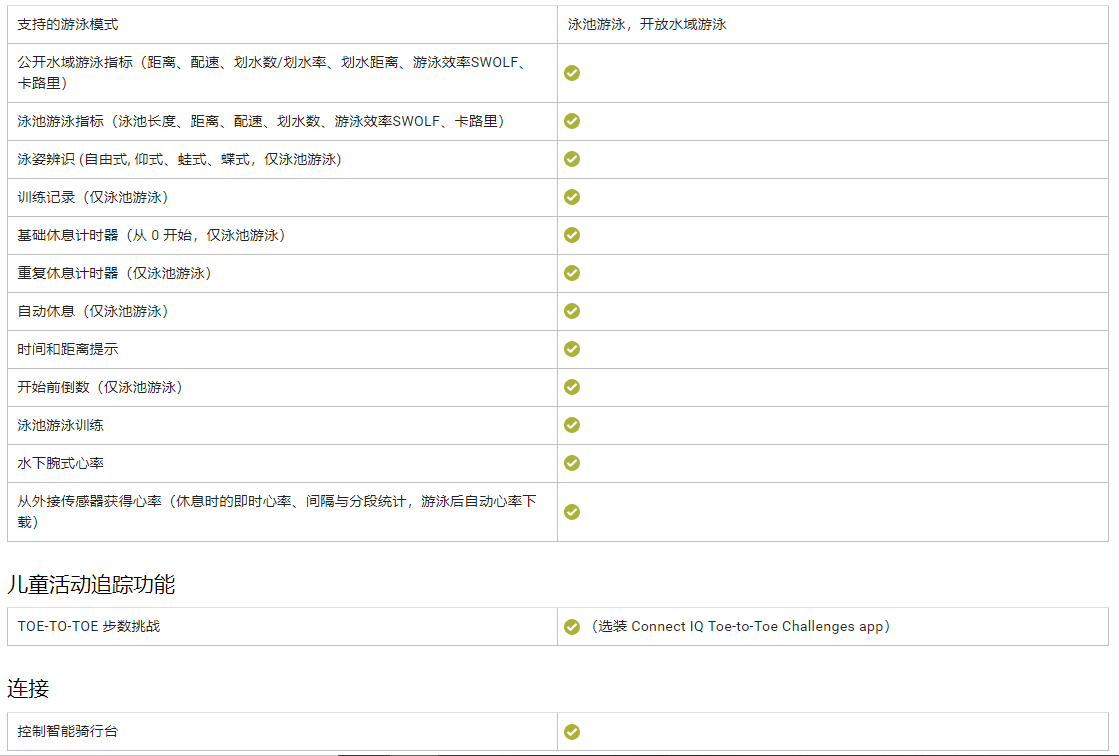Viewport: 1119px width, 756px height.
Task: Click checkmark icon for 控制智能骑行台 row
Action: pos(572,732)
